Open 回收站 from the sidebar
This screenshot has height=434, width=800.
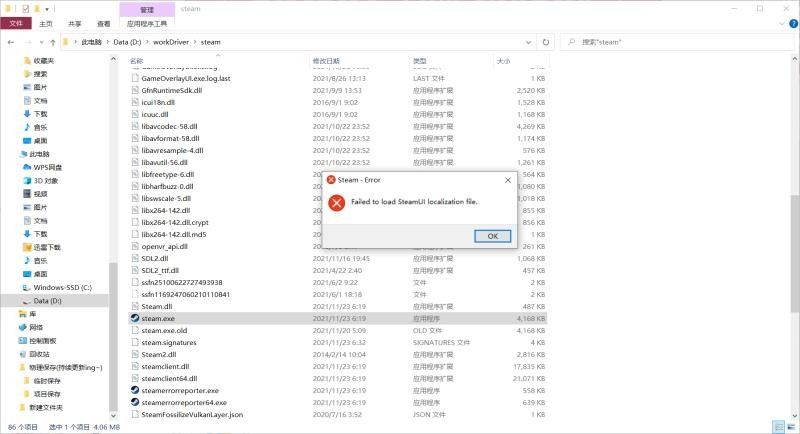pyautogui.click(x=39, y=354)
